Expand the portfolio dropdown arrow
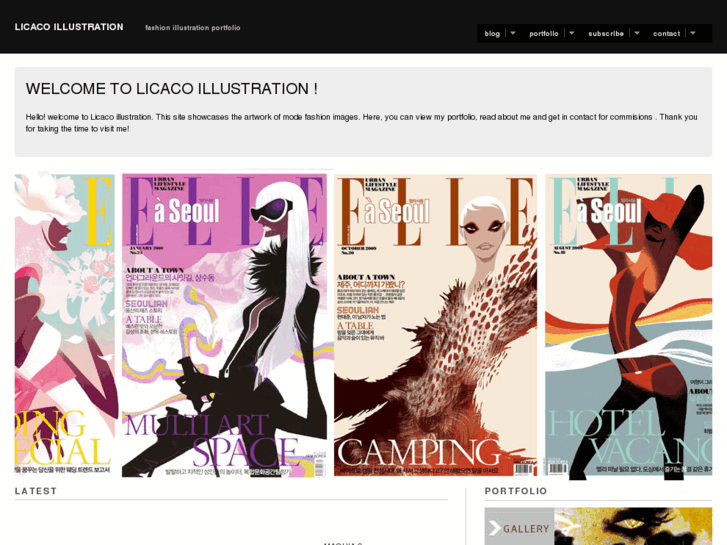The width and height of the screenshot is (727, 545). click(x=572, y=33)
